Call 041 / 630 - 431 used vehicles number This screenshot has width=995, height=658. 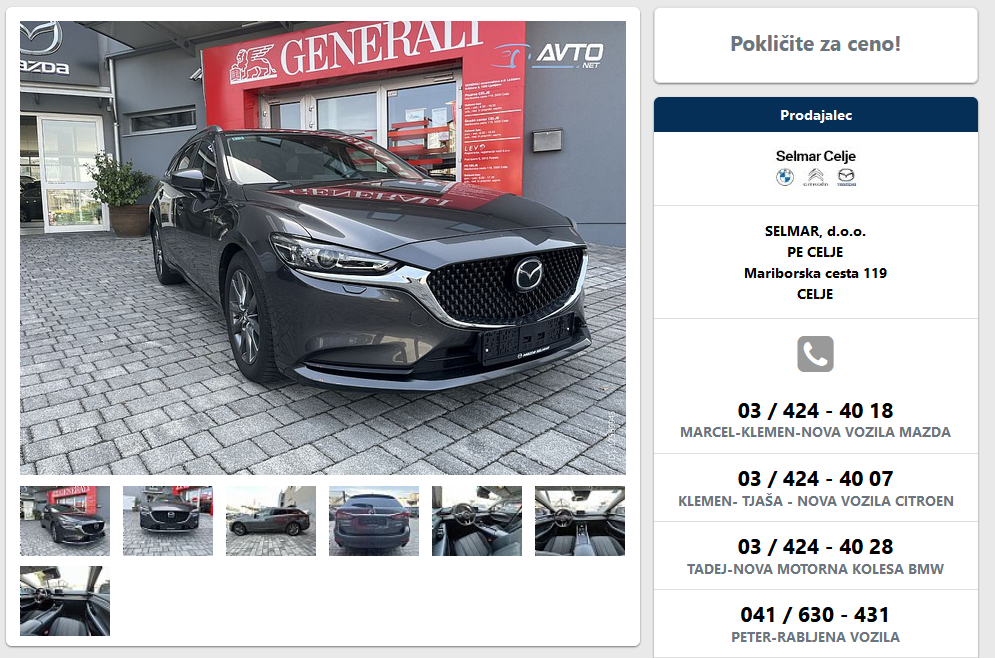pyautogui.click(x=815, y=614)
